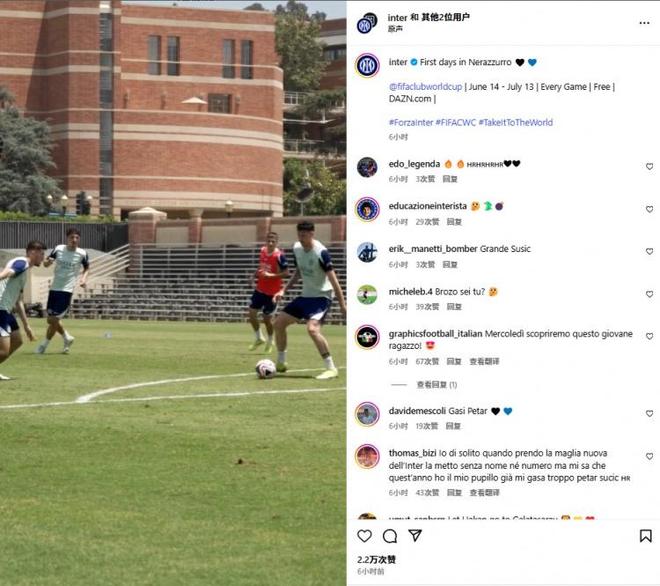Click the training video to pause
Image resolution: width=660 pixels, height=586 pixels.
click(x=173, y=293)
